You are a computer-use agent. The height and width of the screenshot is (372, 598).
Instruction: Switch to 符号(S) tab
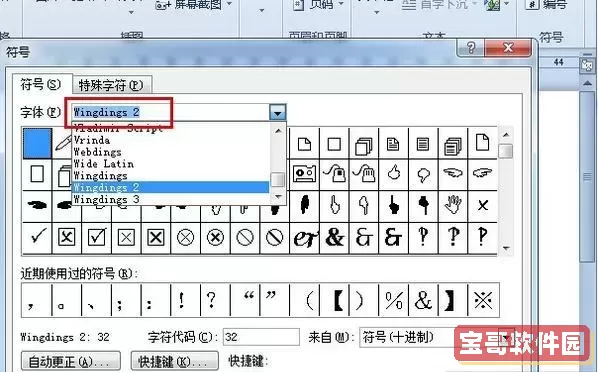click(x=41, y=84)
